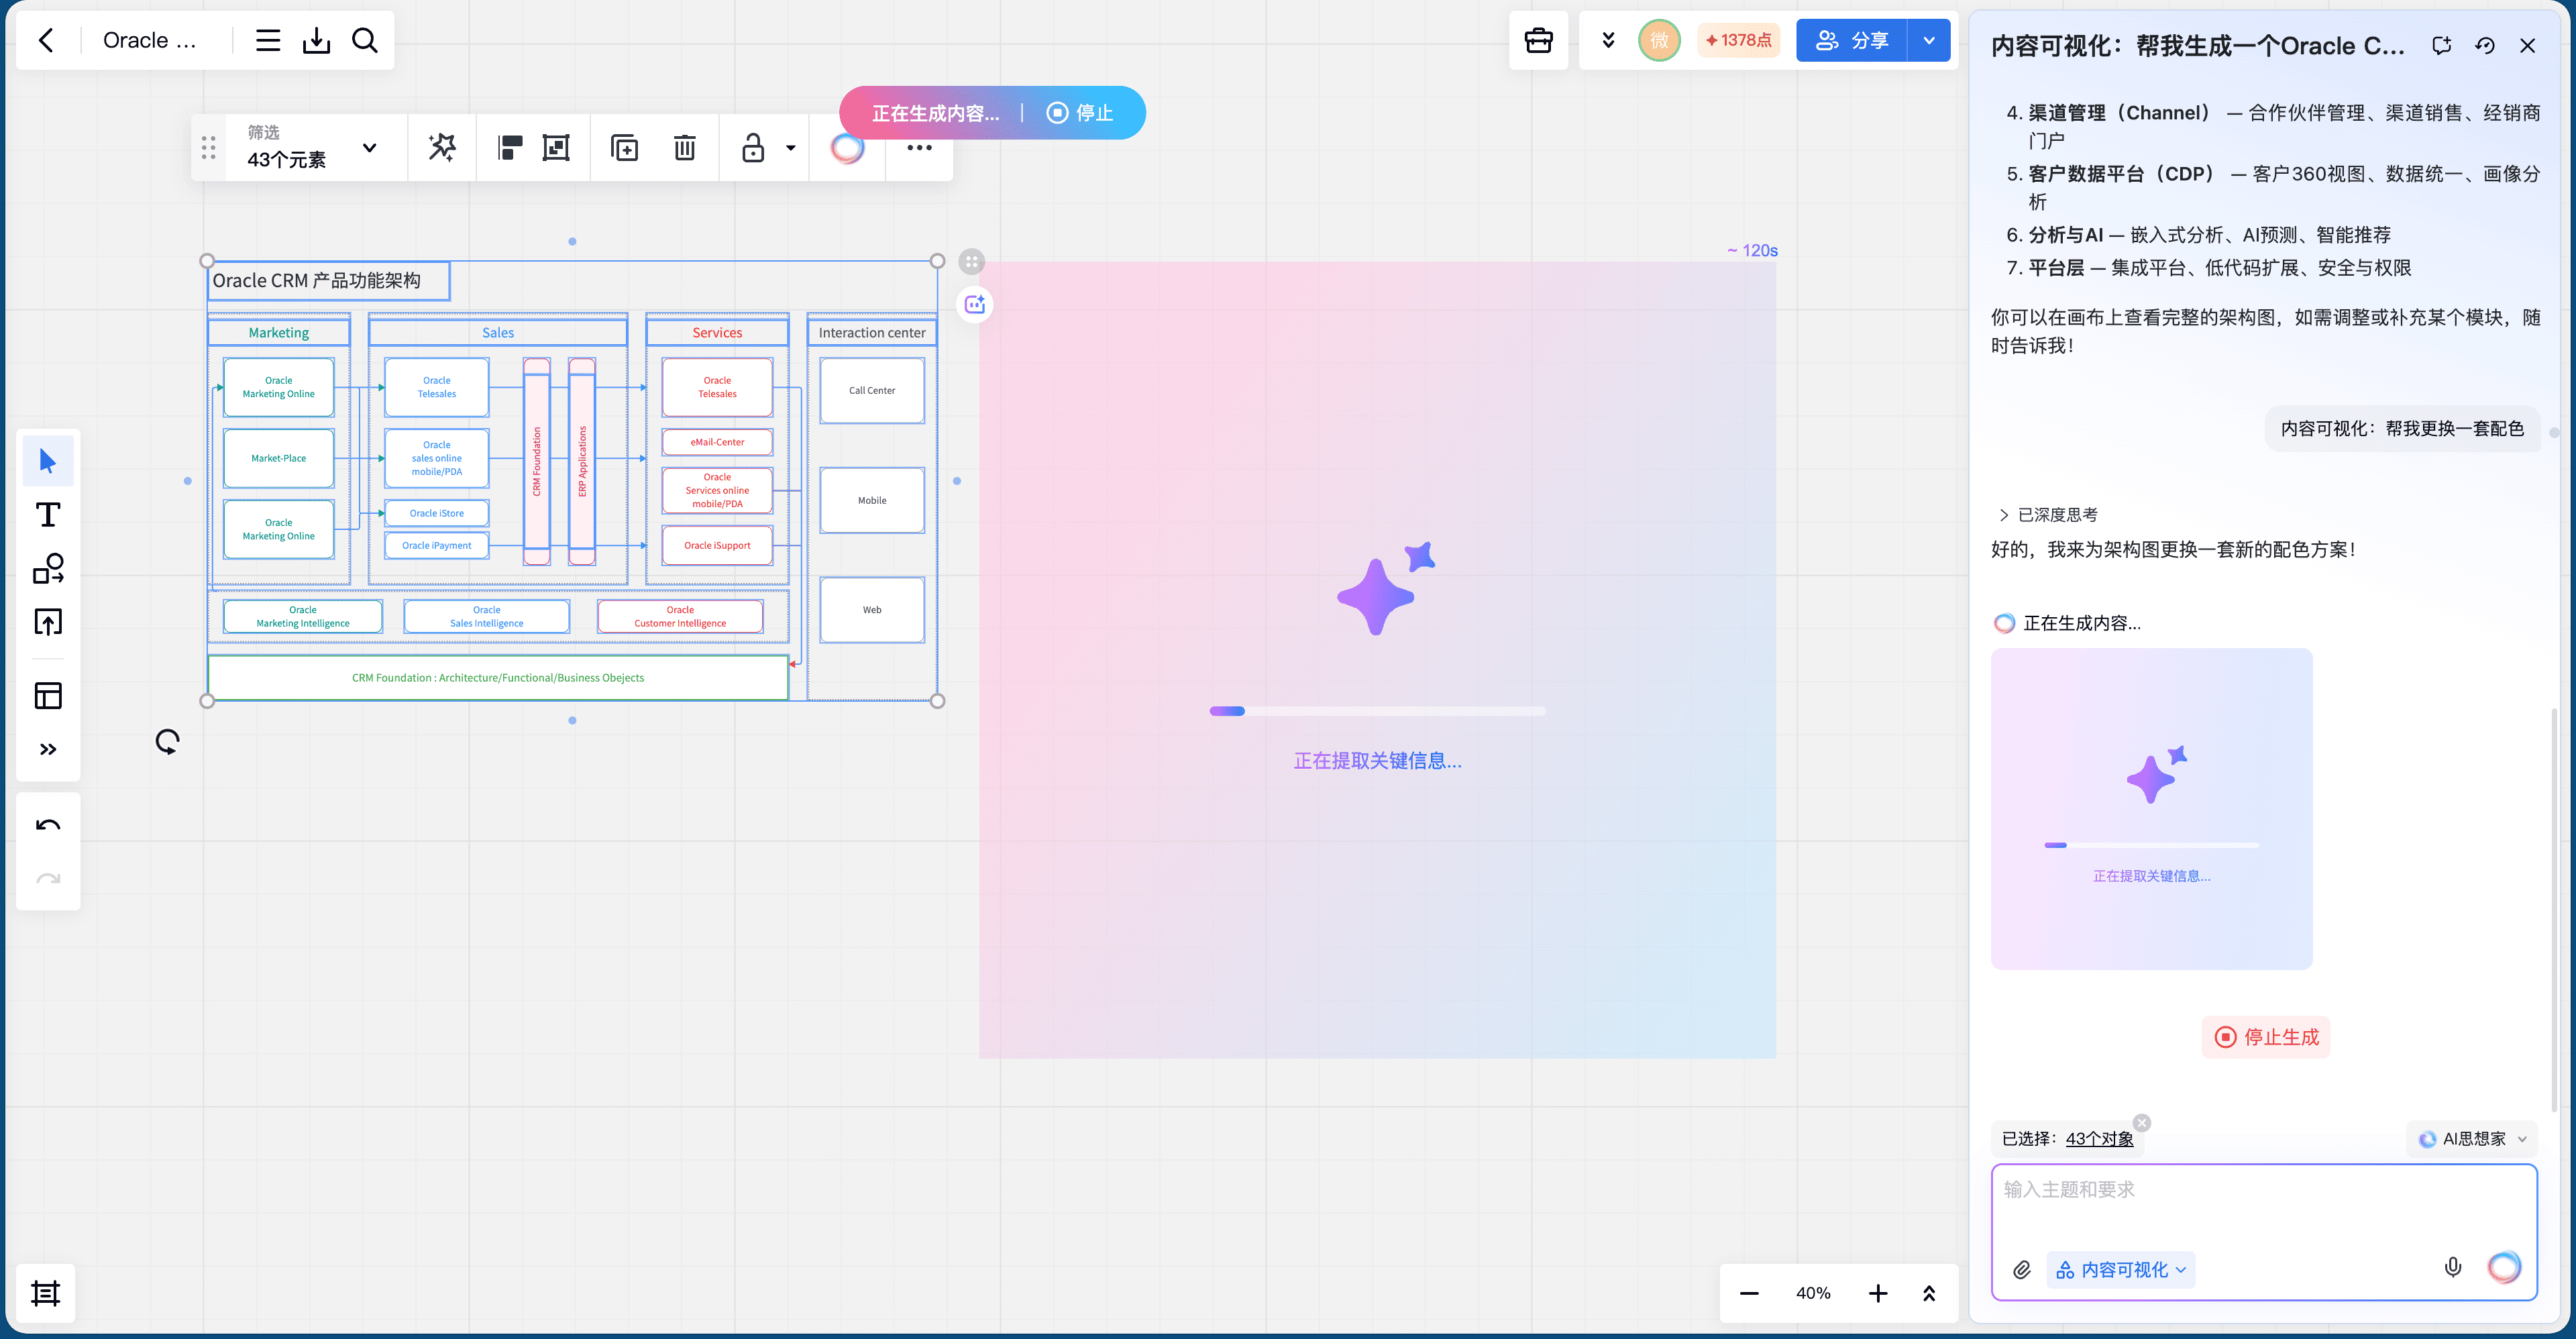Zoom in with the plus button
This screenshot has height=1339, width=2576.
point(1878,1293)
